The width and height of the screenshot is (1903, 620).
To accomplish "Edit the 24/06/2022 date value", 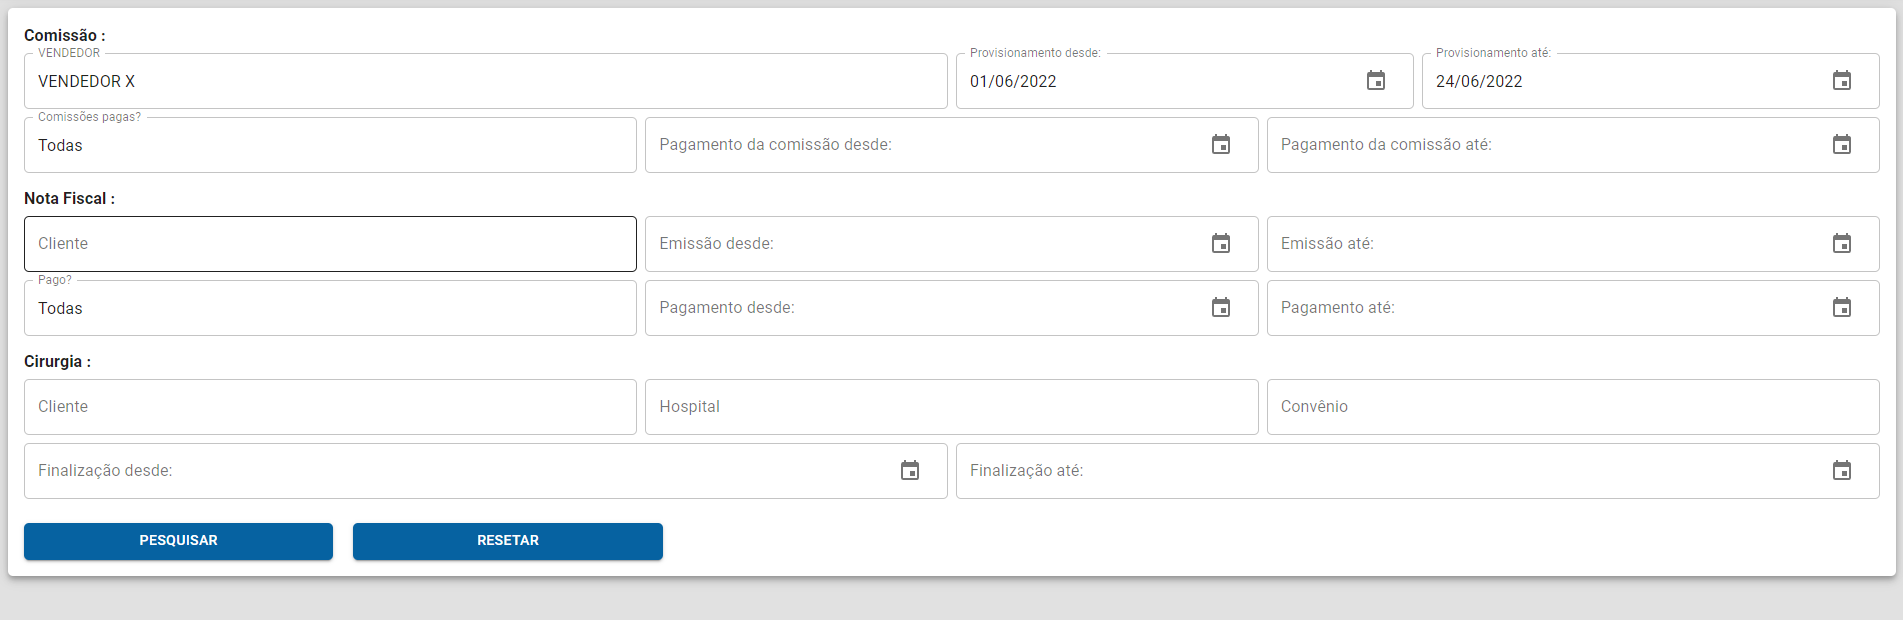I will point(1479,82).
